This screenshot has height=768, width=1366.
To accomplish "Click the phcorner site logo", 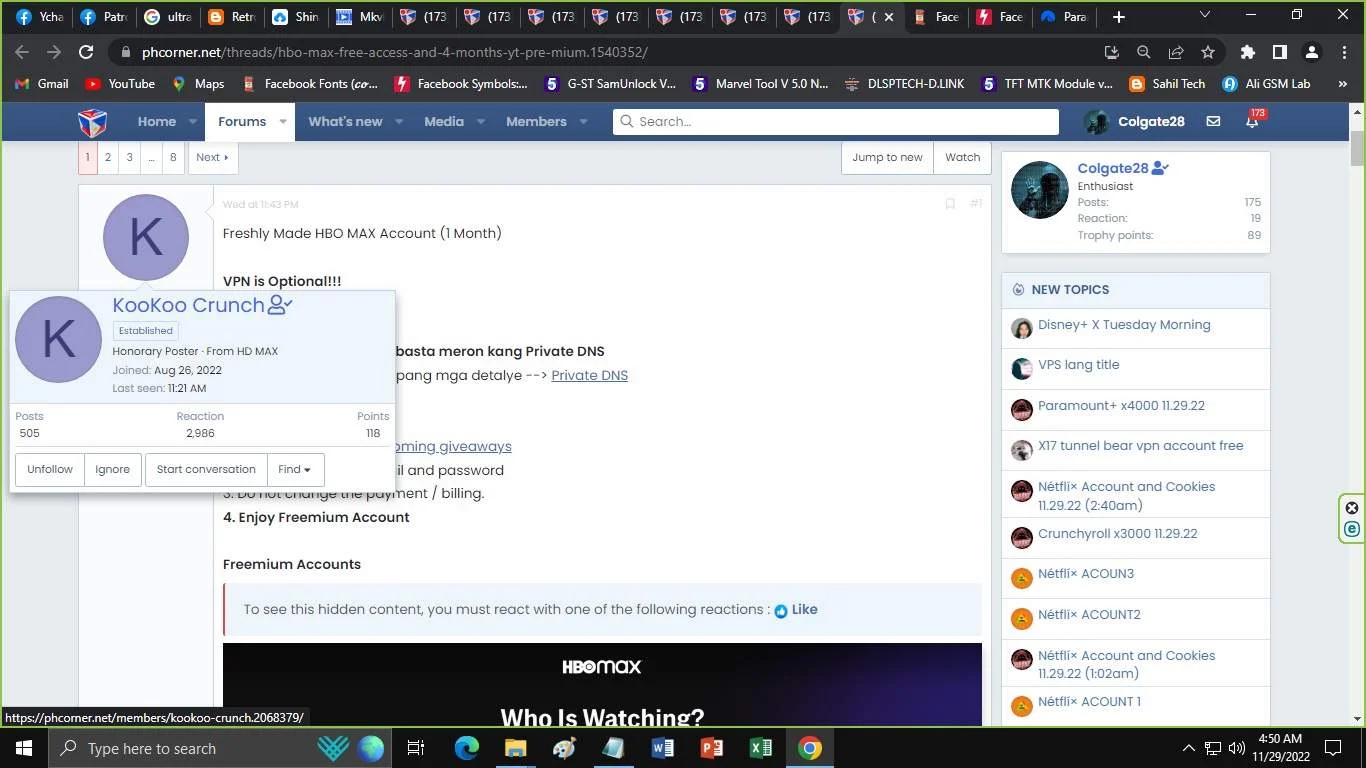I will coord(93,122).
